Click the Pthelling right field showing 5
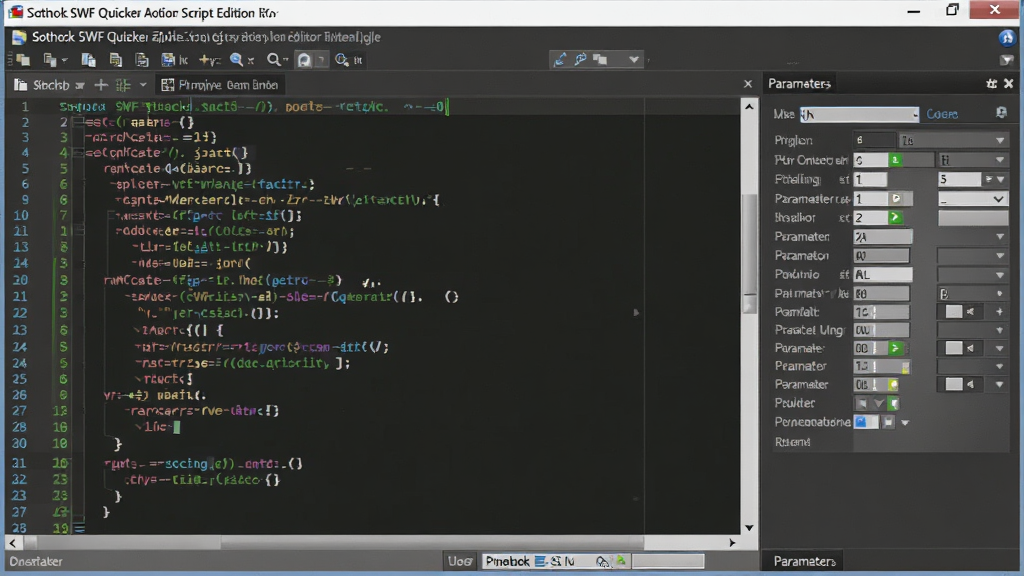Image resolution: width=1024 pixels, height=576 pixels. pyautogui.click(x=959, y=179)
